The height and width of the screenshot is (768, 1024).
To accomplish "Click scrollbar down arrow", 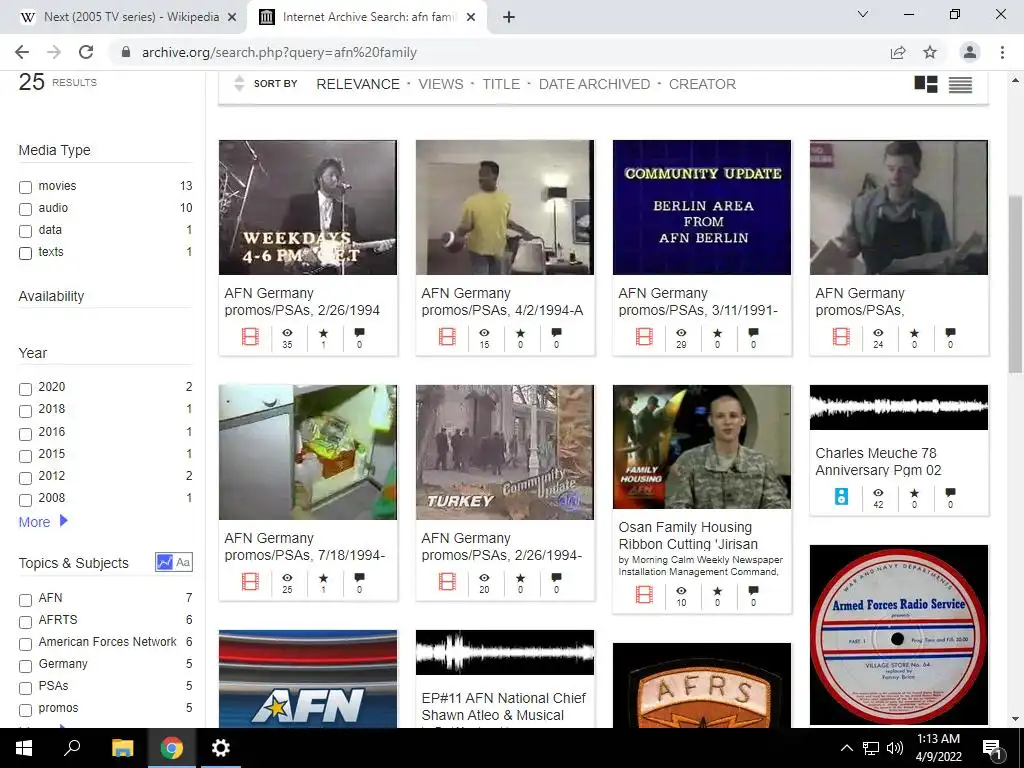I will tap(1015, 720).
